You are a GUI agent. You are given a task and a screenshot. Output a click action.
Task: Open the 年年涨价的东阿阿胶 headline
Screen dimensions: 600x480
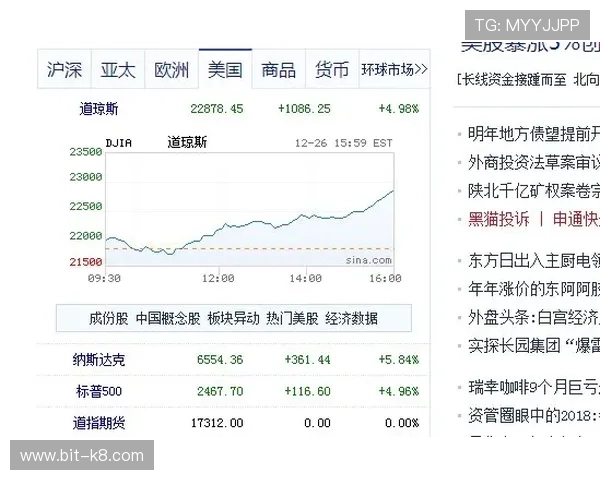[x=534, y=289]
